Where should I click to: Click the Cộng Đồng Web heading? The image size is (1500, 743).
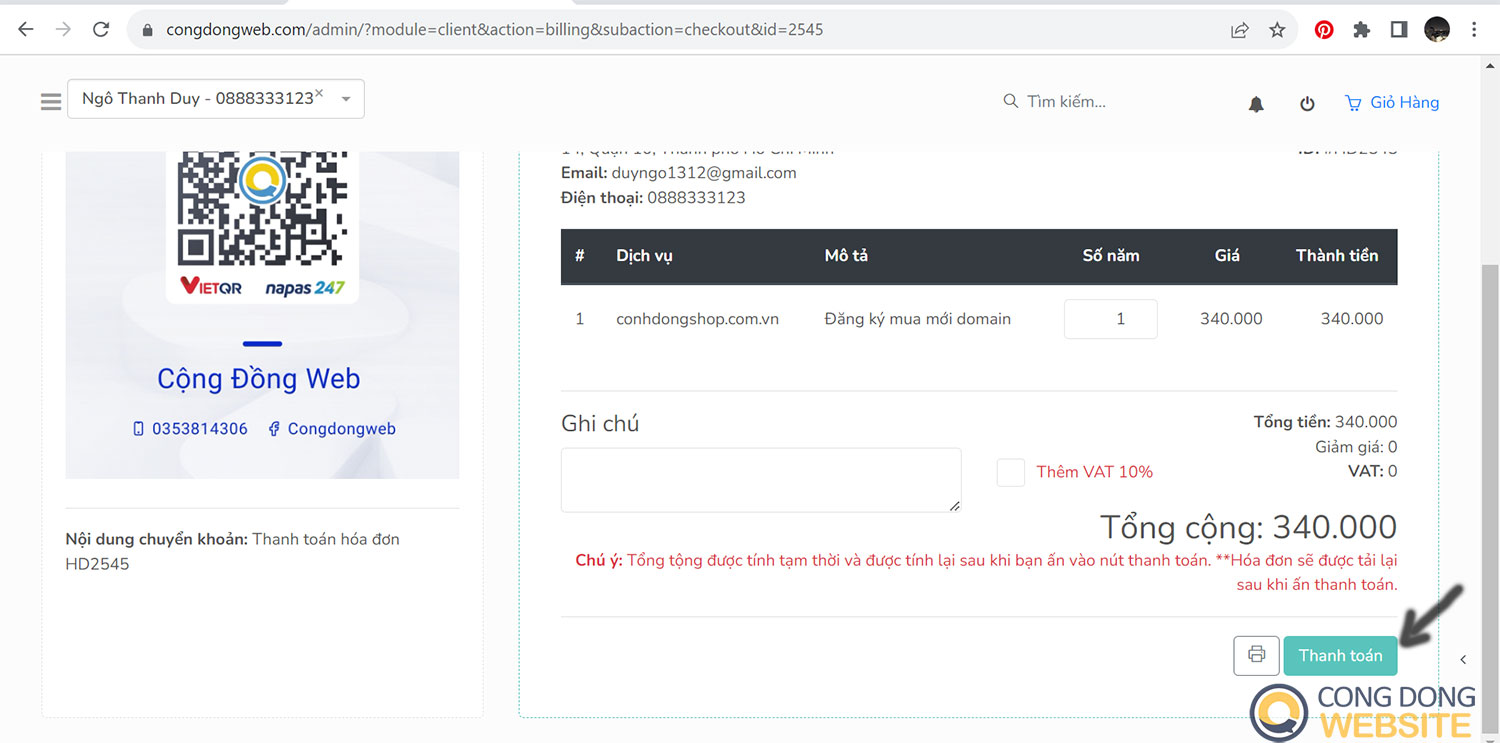[258, 379]
